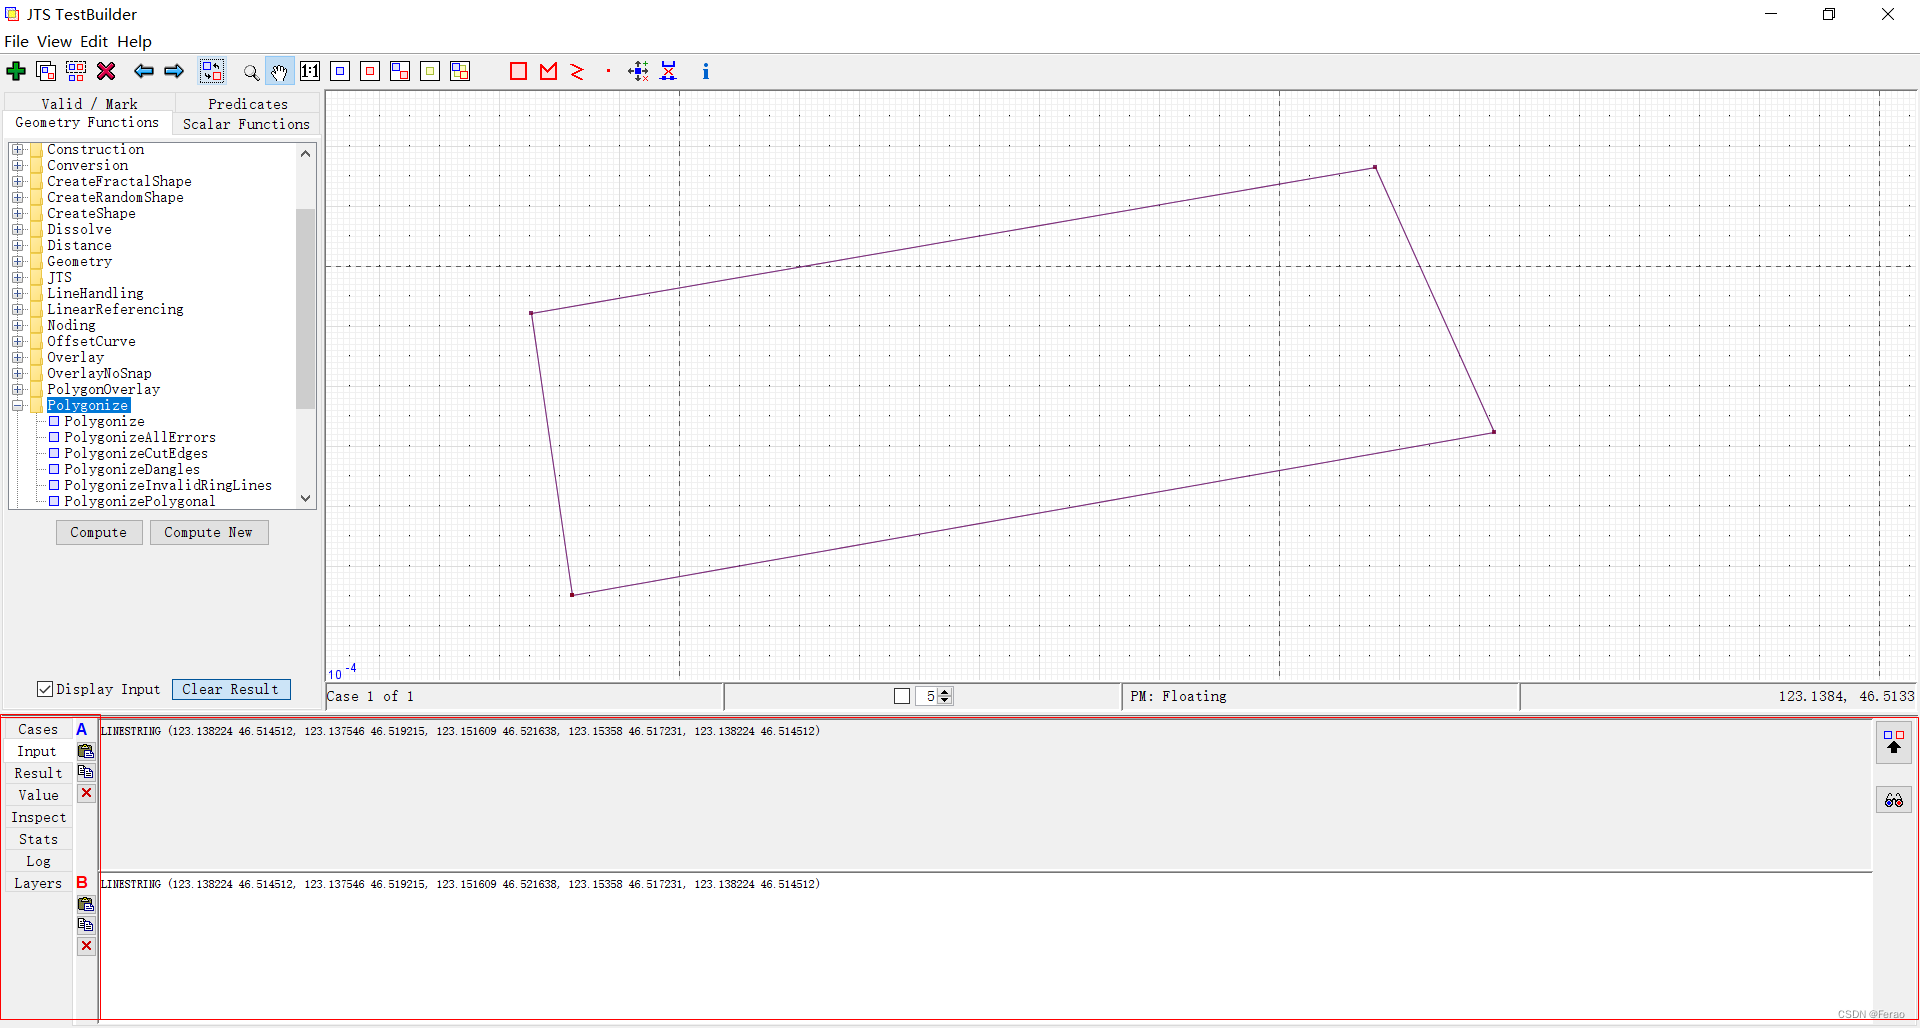Increment the spinner showing 5
The width and height of the screenshot is (1920, 1028).
pos(946,692)
